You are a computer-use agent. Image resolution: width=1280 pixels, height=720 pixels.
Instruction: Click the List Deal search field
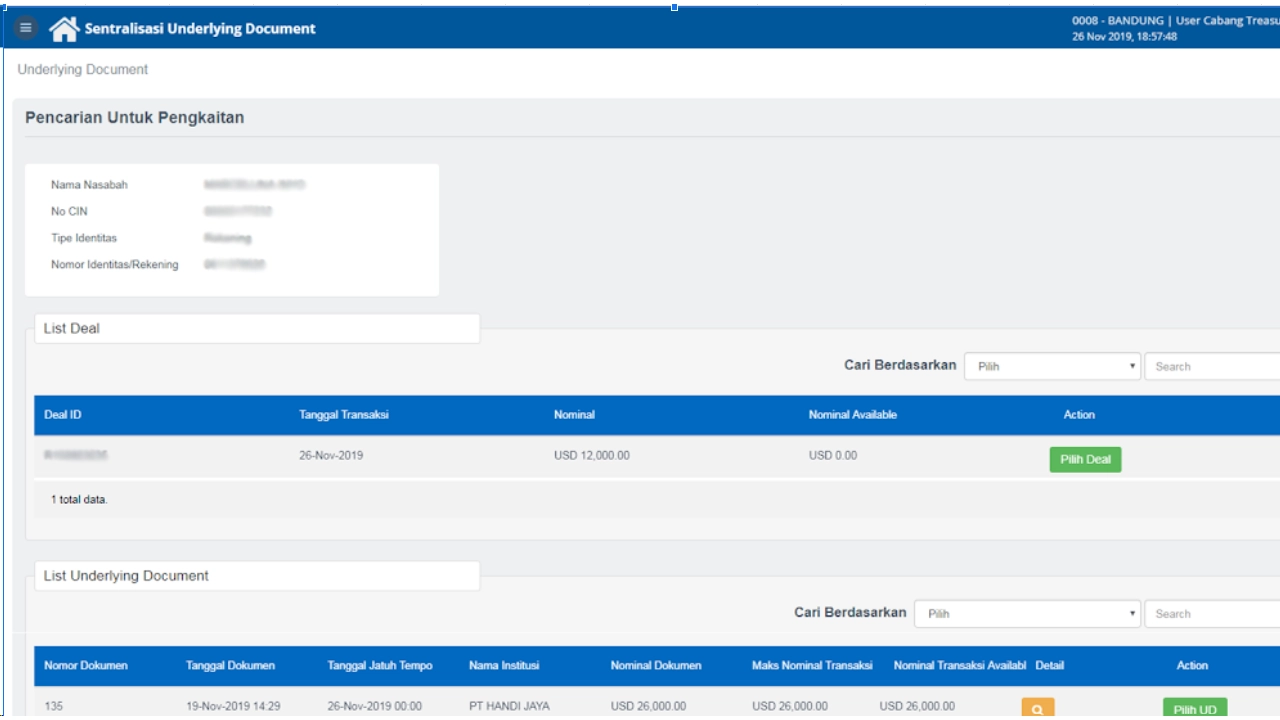(1212, 366)
